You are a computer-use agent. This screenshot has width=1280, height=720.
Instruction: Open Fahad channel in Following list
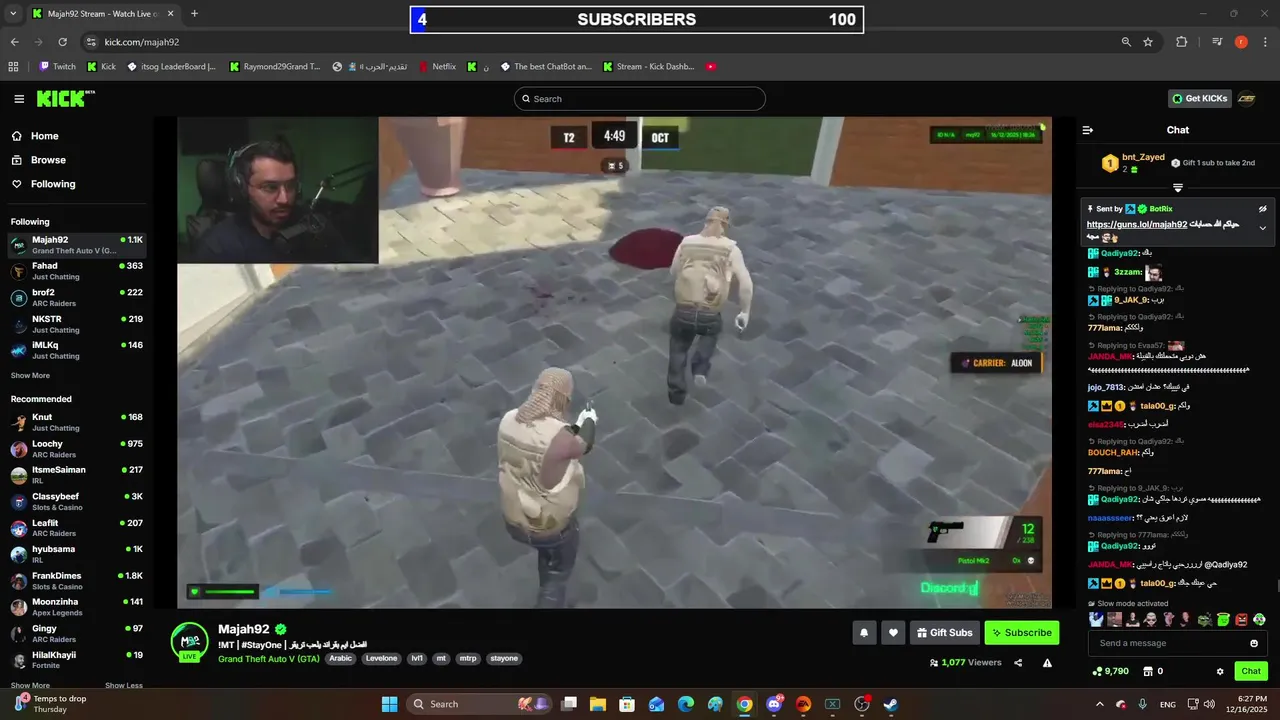76,271
